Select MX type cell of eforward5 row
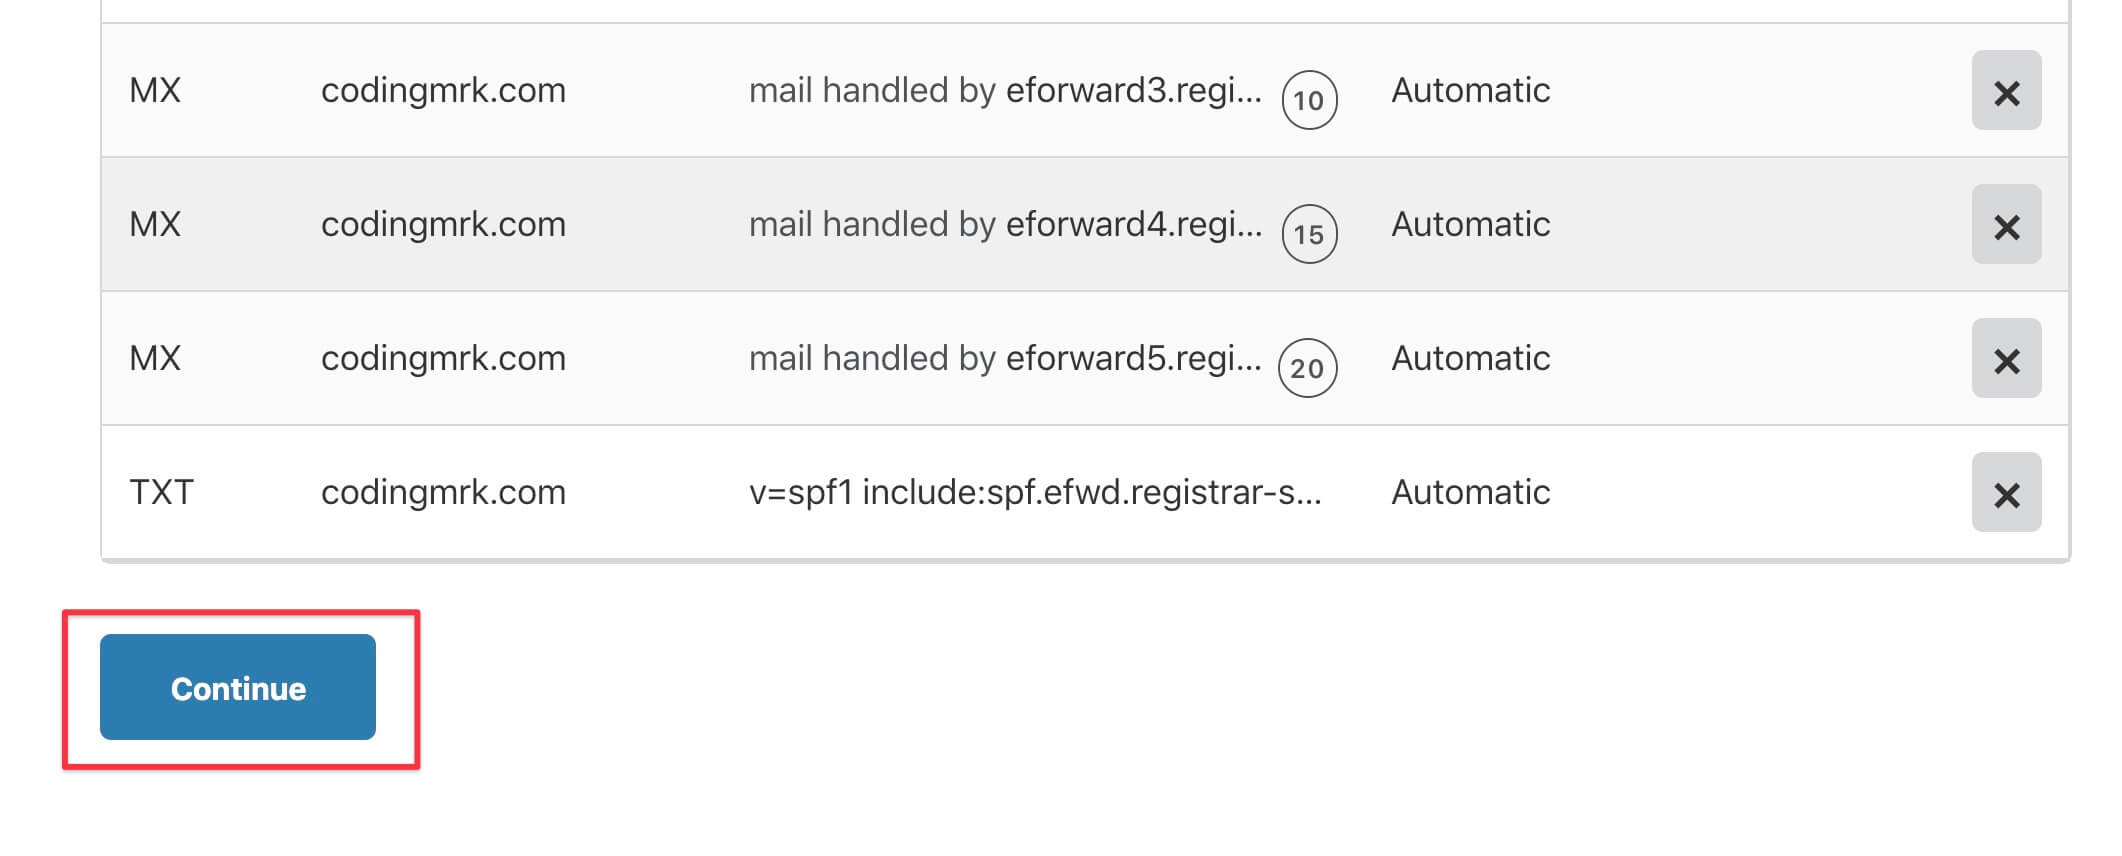The width and height of the screenshot is (2122, 856). coord(155,359)
